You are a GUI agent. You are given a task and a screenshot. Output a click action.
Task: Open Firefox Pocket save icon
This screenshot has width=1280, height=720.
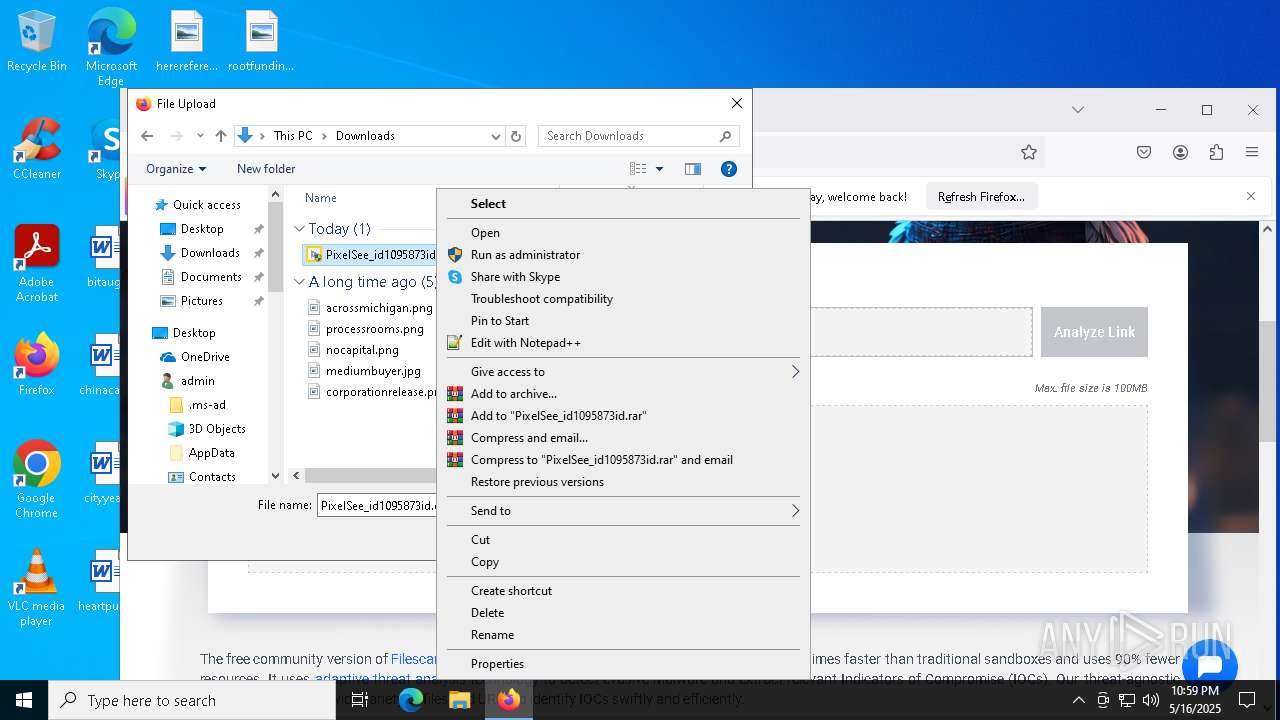click(x=1144, y=152)
